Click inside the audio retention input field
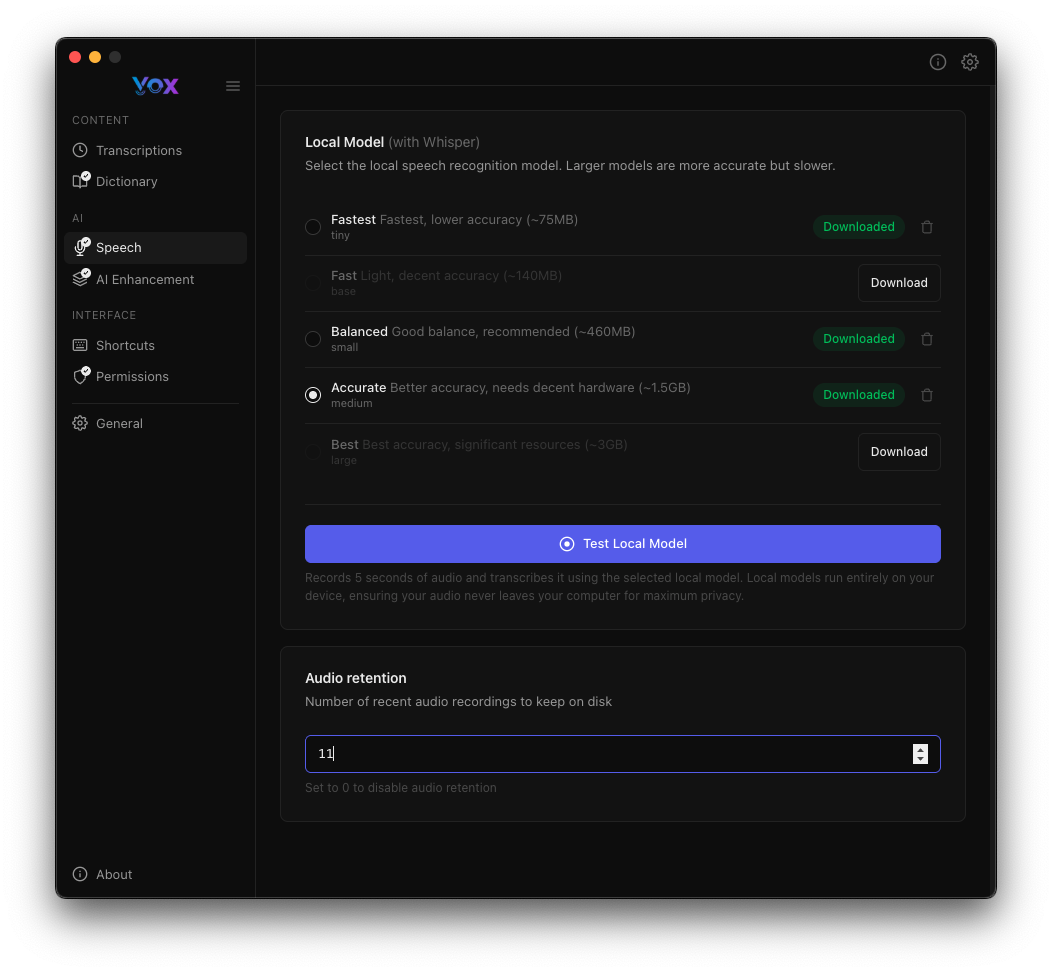1052x972 pixels. pyautogui.click(x=600, y=754)
